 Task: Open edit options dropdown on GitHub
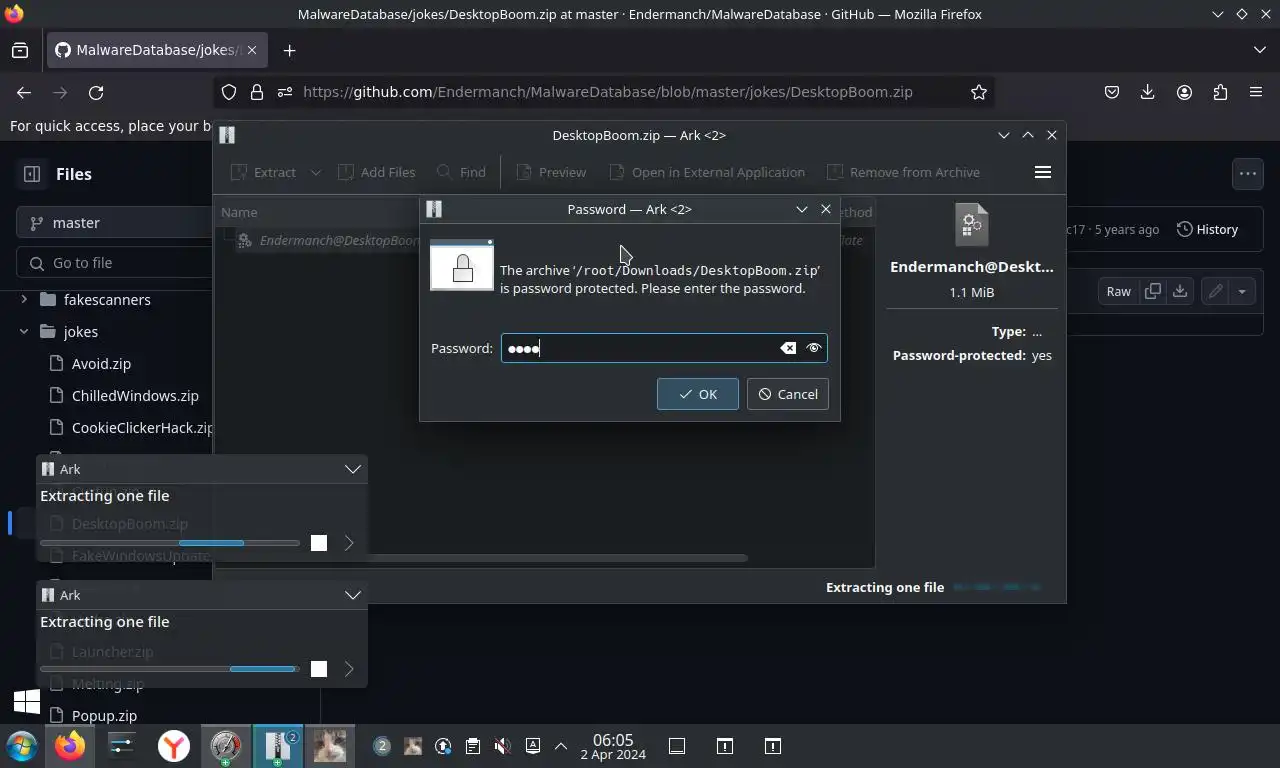click(1242, 292)
